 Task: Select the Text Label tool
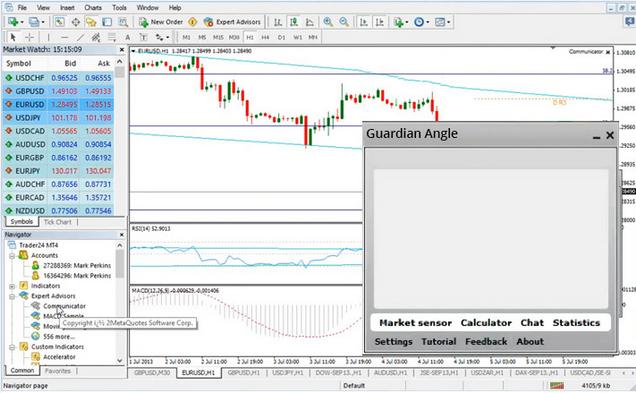pos(143,37)
